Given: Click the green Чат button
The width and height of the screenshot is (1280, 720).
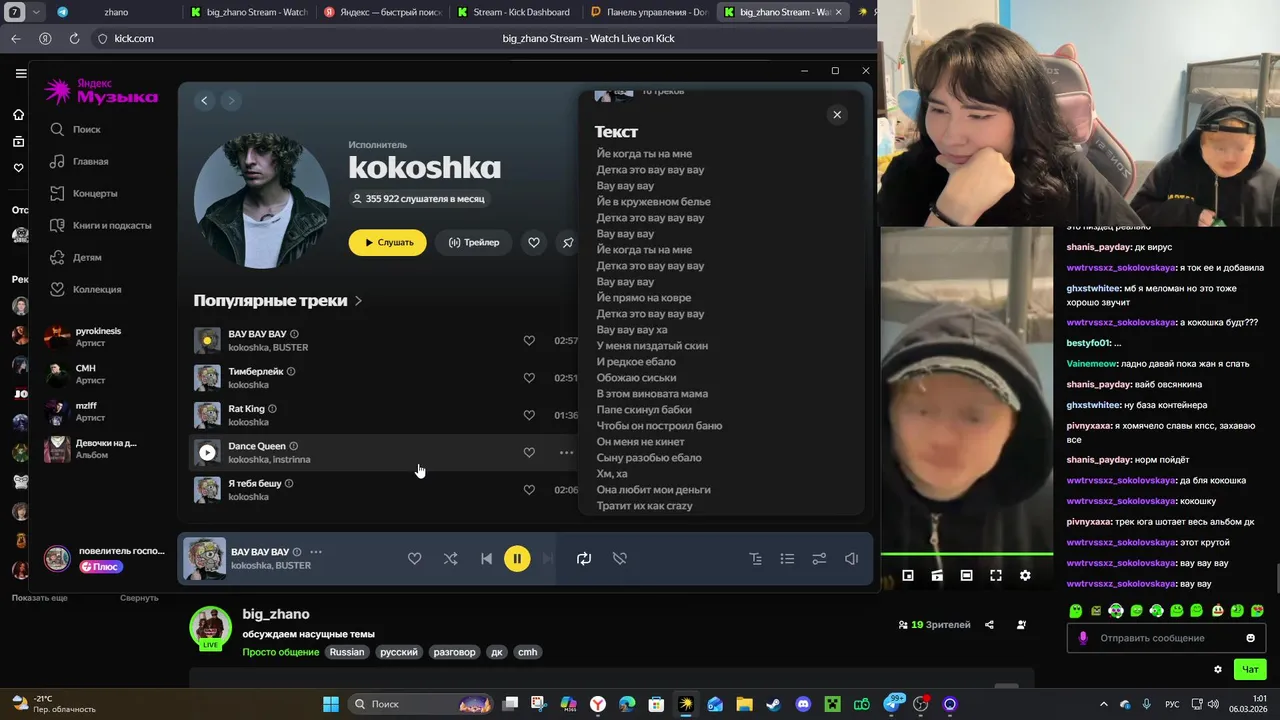Looking at the screenshot, I should (x=1250, y=669).
